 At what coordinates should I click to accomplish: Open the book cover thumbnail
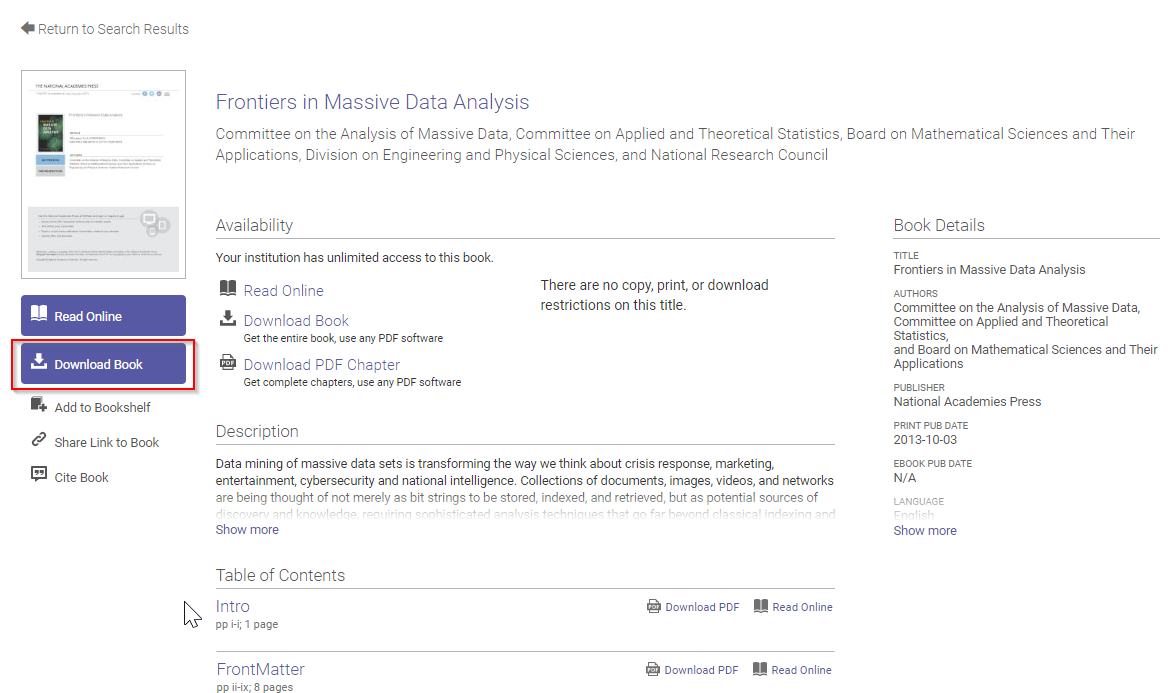click(x=103, y=174)
